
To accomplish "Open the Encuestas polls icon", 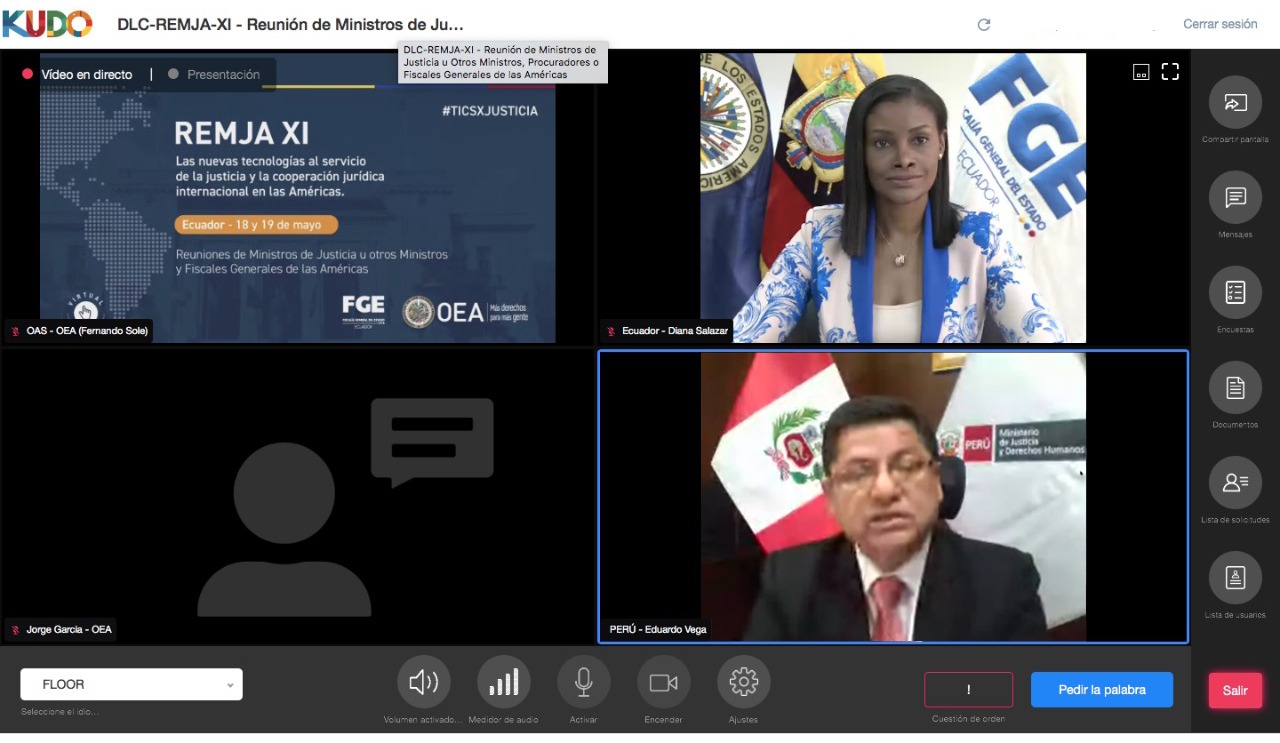I will tap(1235, 292).
